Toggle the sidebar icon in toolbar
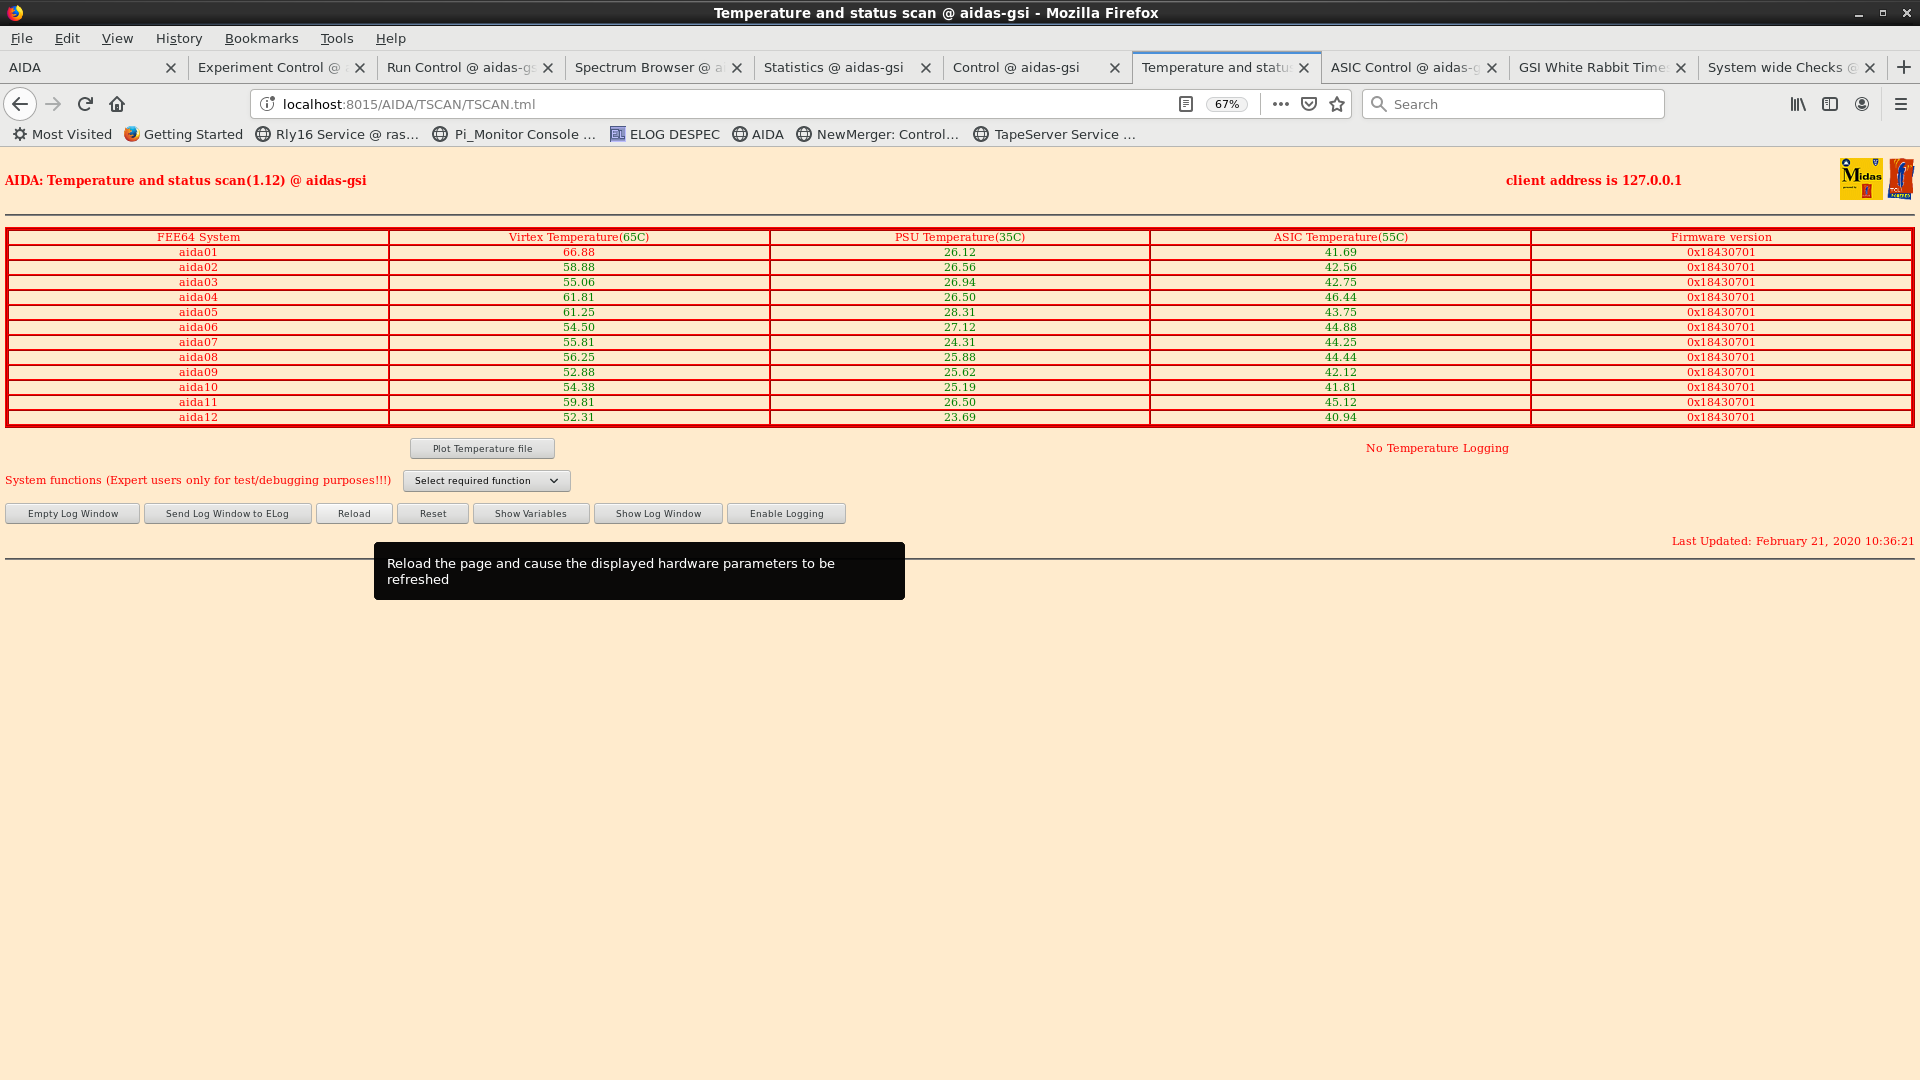1920x1080 pixels. click(x=1830, y=104)
